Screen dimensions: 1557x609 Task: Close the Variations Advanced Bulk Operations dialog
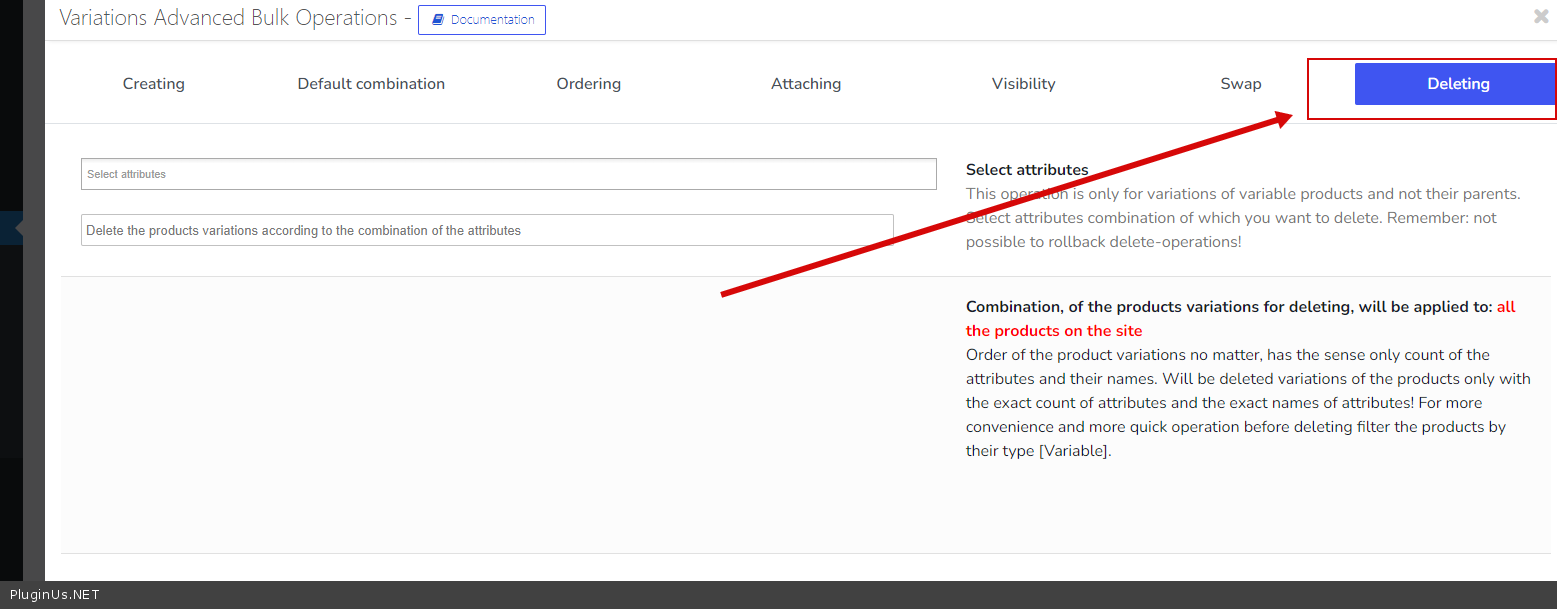tap(1541, 16)
